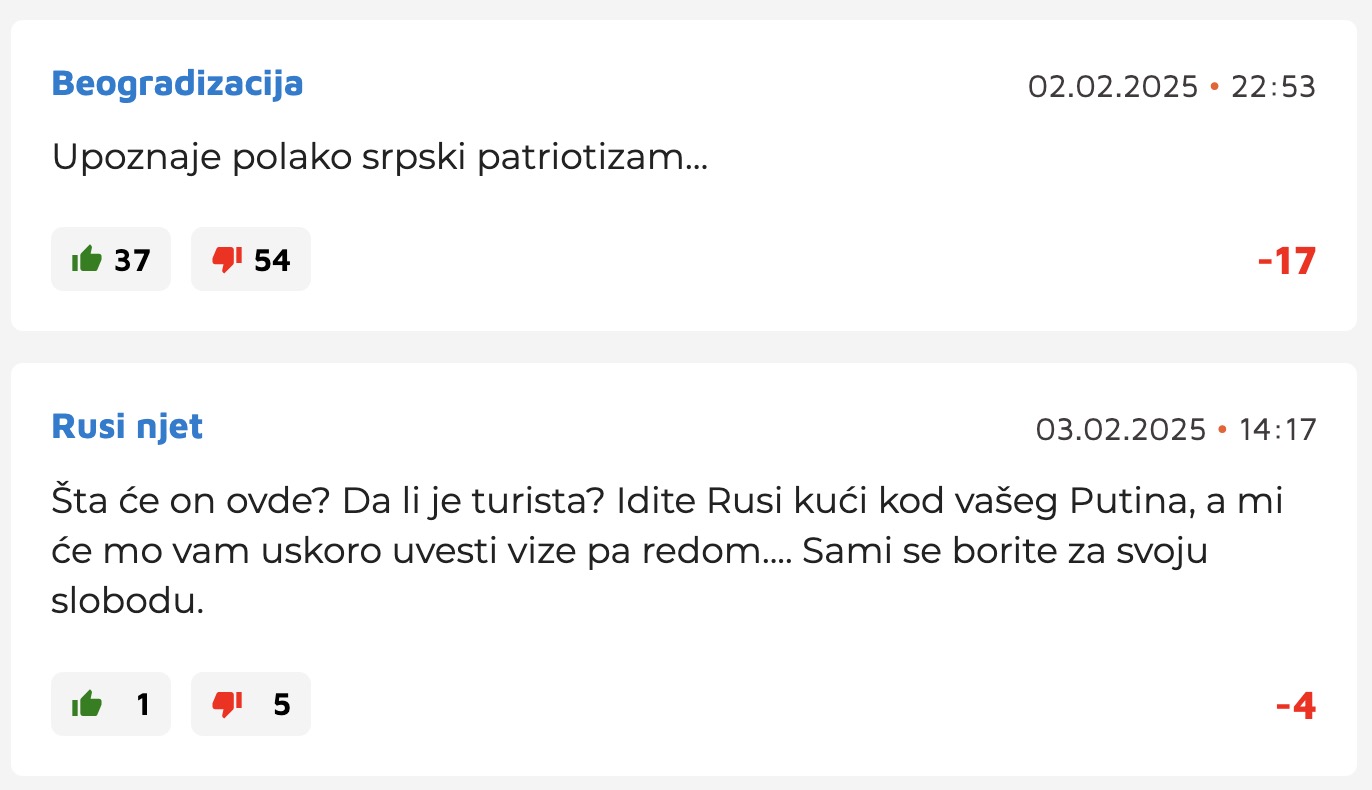This screenshot has height=790, width=1372.
Task: Click the 14:17 timestamp
Action: [1278, 430]
